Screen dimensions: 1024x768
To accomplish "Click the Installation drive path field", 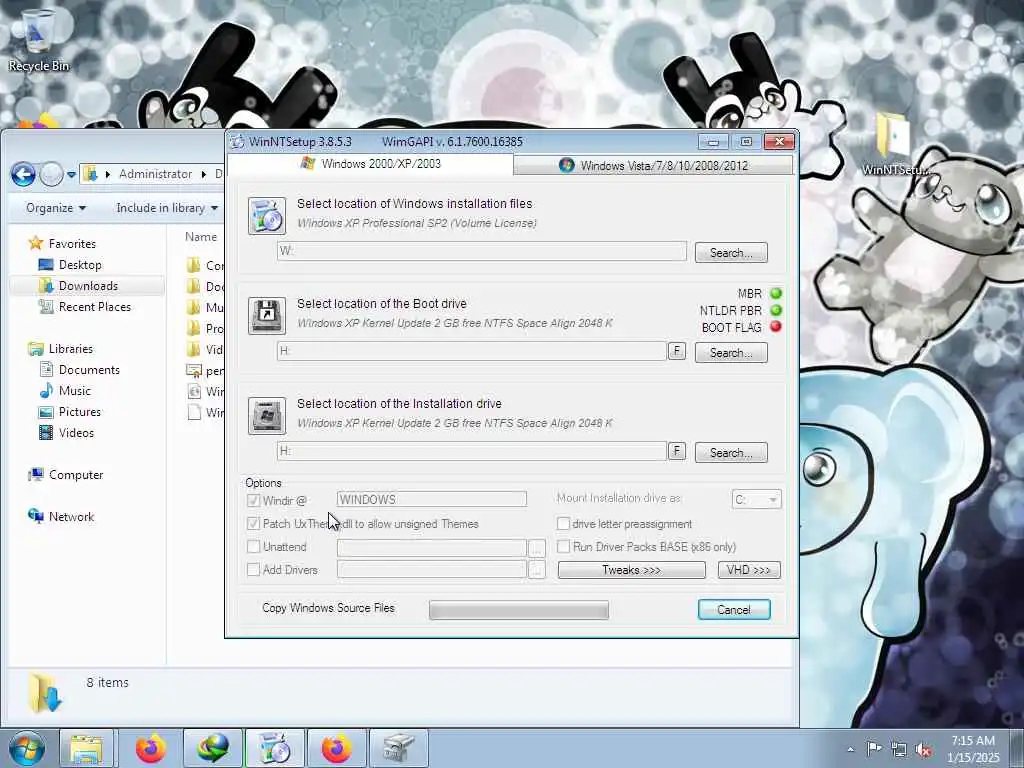I will click(472, 451).
